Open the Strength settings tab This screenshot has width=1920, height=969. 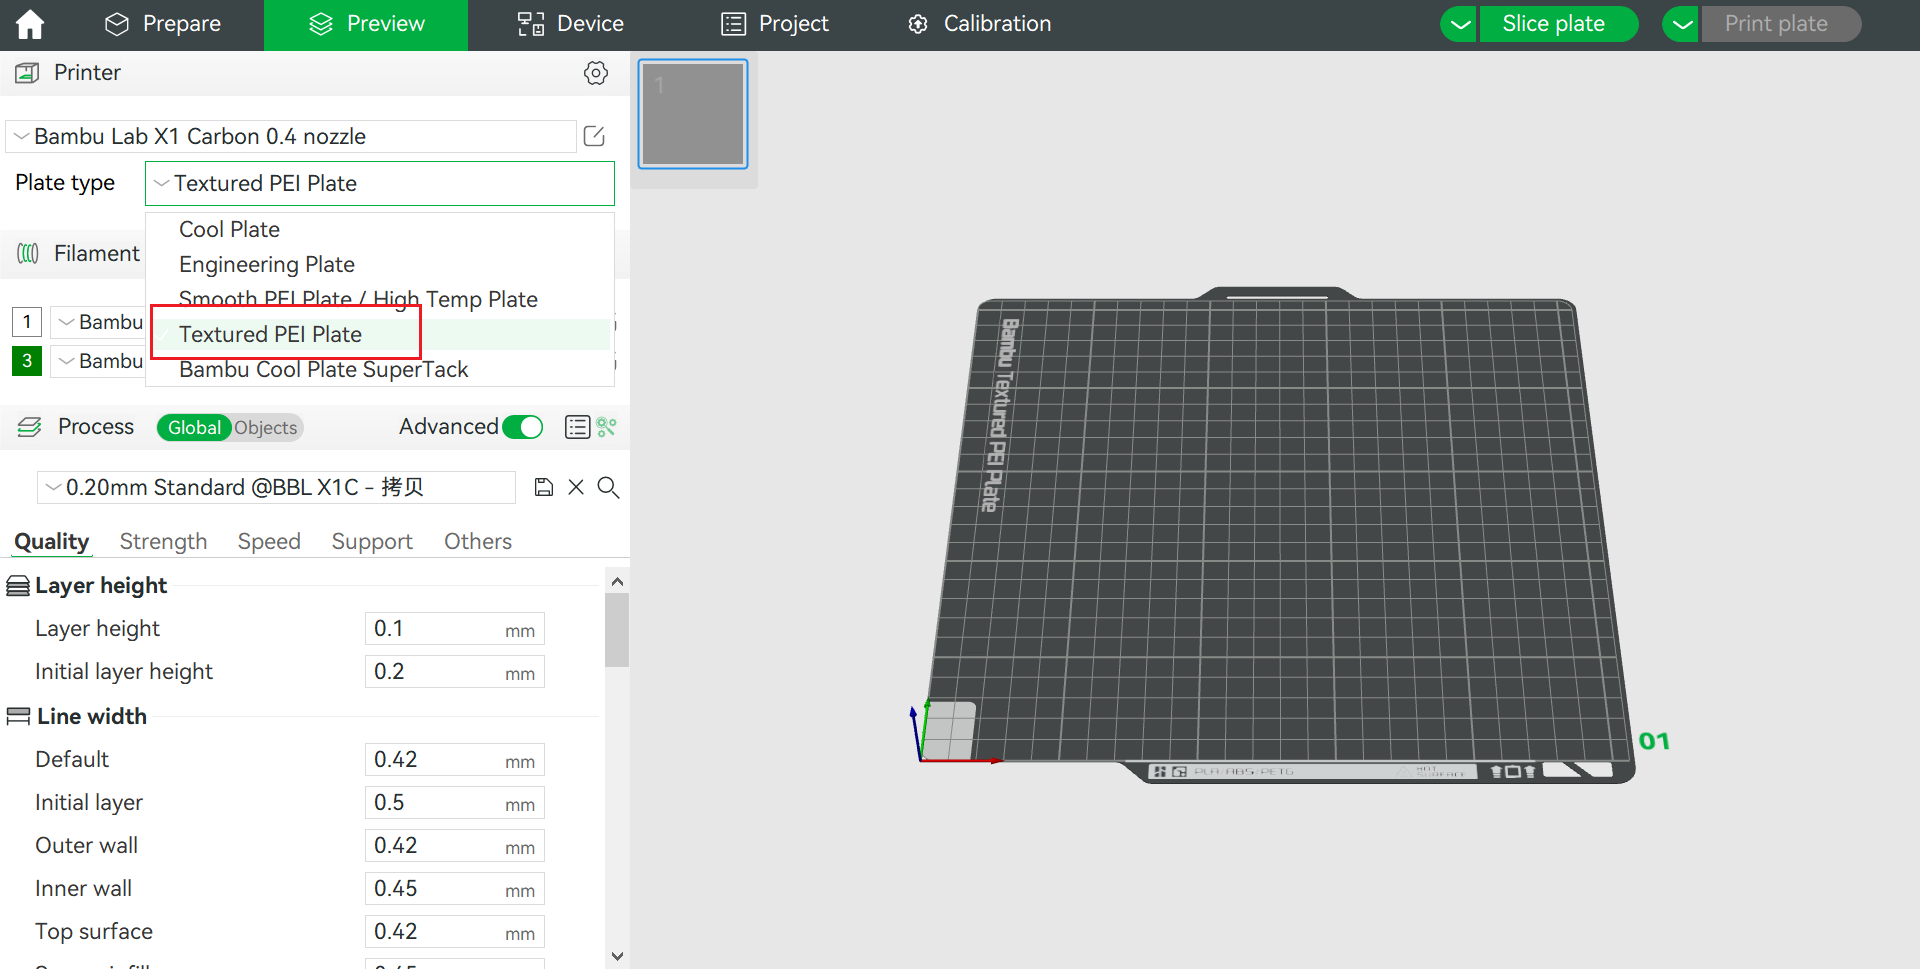point(163,541)
